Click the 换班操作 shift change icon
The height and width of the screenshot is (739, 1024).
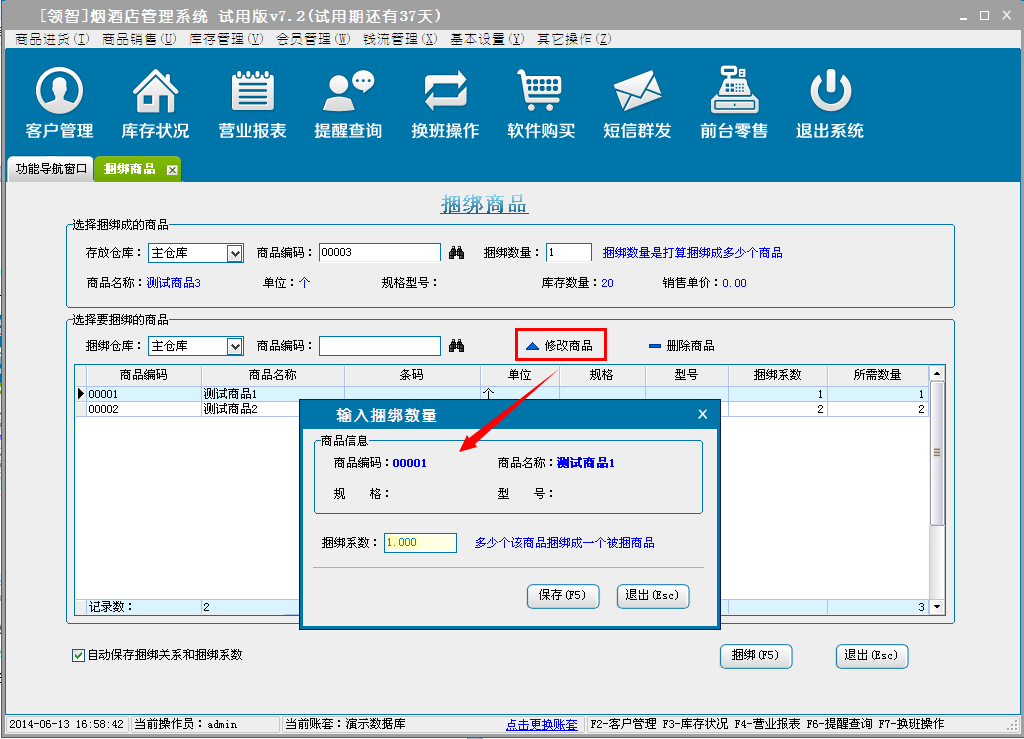(445, 103)
